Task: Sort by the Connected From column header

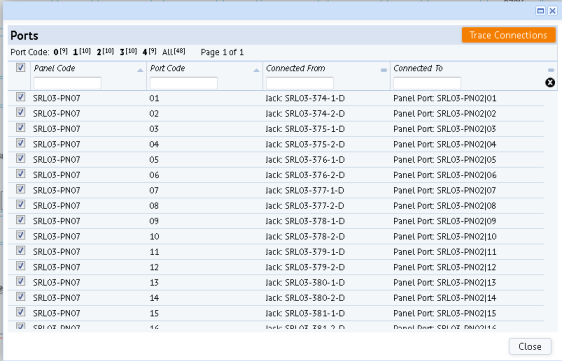Action: click(x=296, y=68)
